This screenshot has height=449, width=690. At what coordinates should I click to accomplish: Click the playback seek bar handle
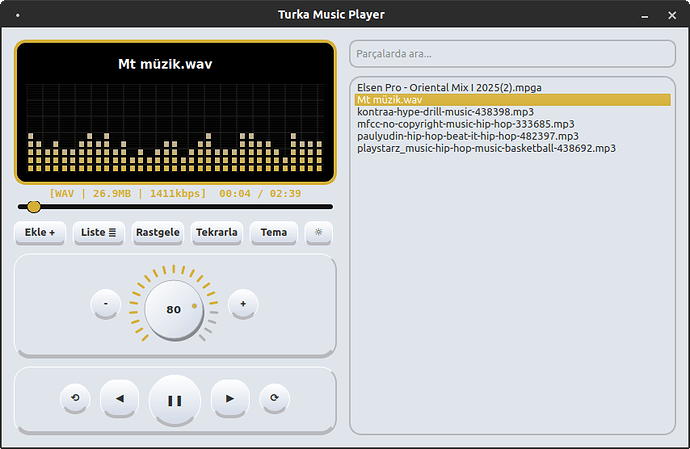(34, 207)
